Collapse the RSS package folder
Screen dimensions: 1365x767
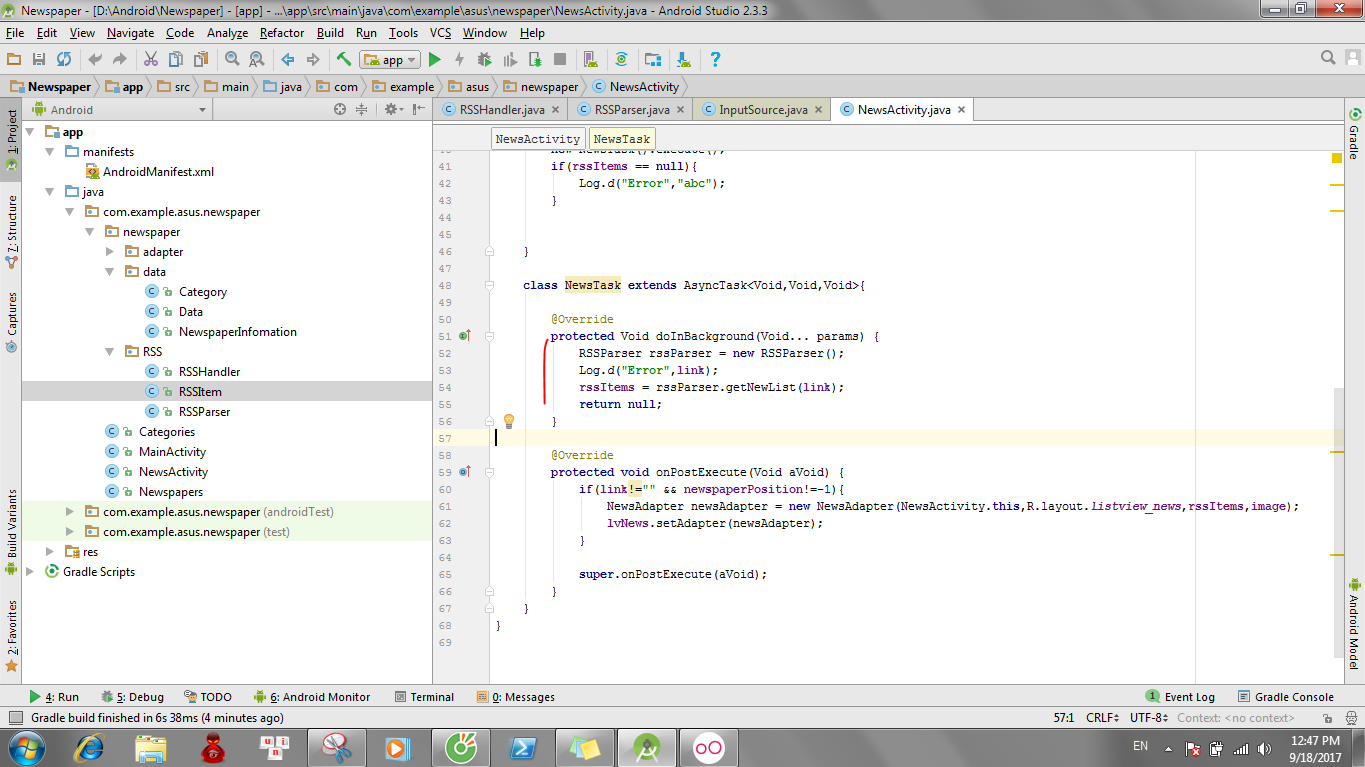point(111,352)
